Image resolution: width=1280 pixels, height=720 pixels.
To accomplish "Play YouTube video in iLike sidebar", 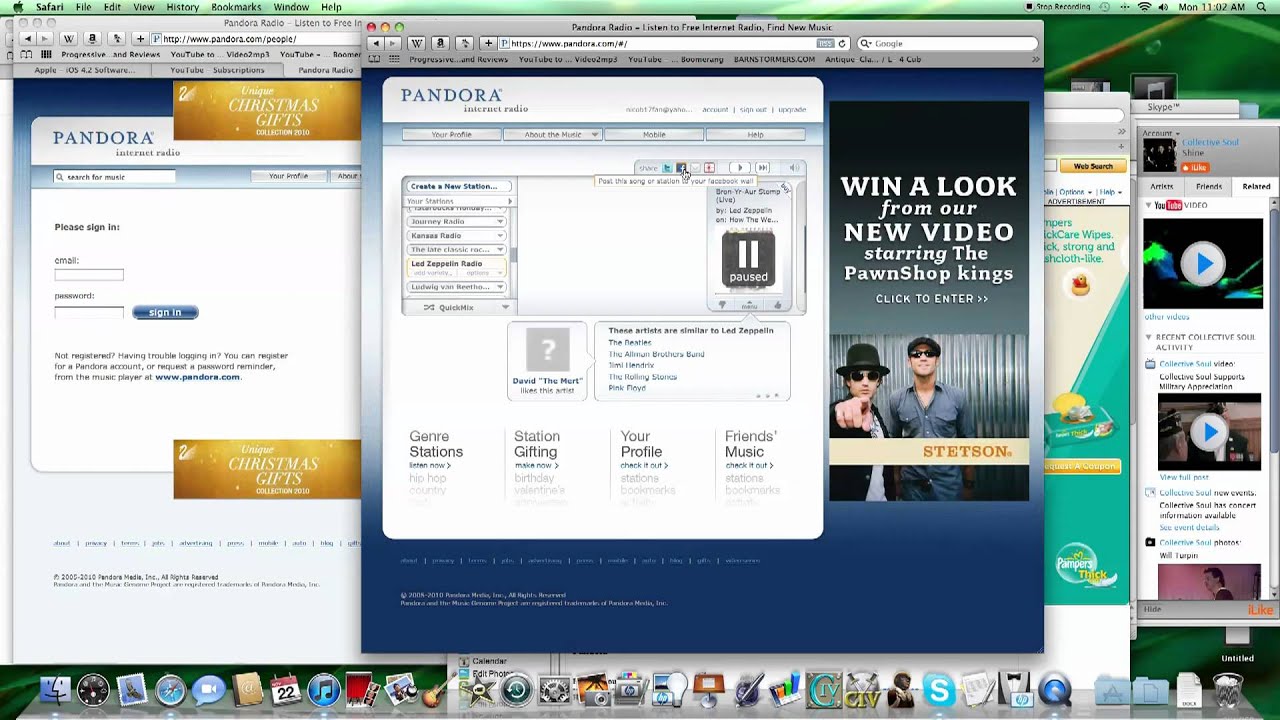I will 1203,264.
